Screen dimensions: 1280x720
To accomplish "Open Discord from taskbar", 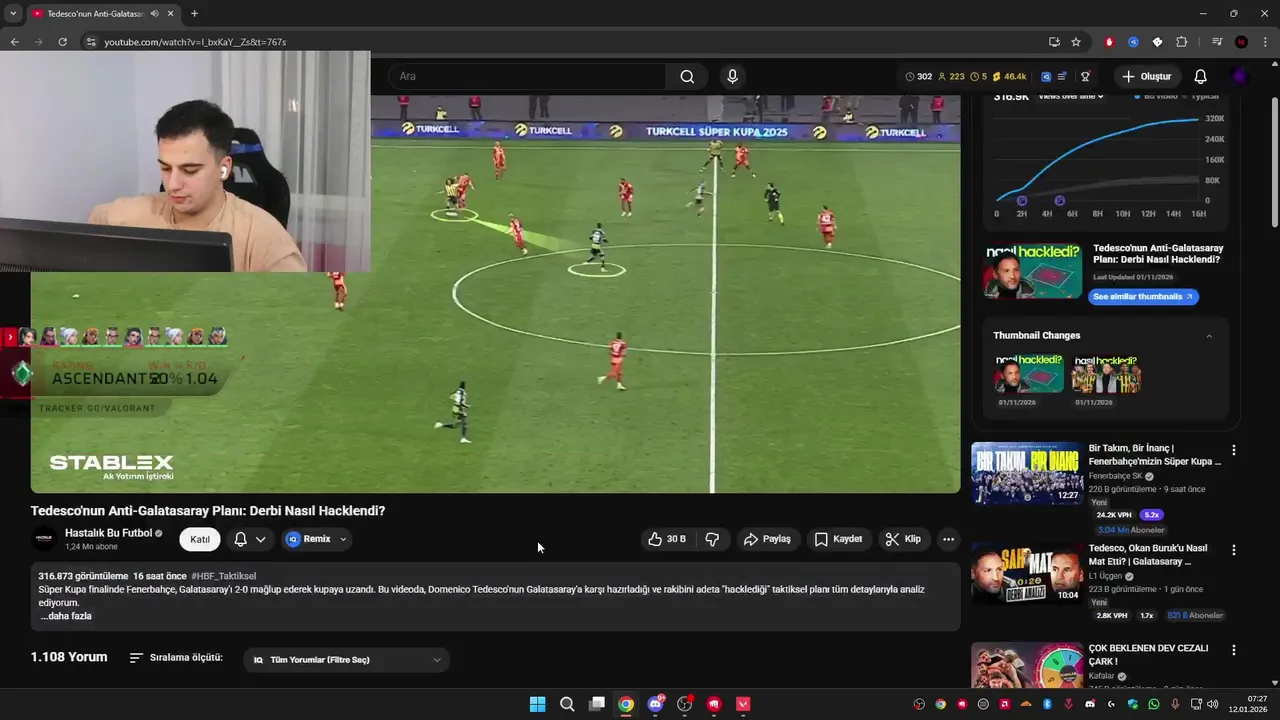I will pyautogui.click(x=655, y=704).
